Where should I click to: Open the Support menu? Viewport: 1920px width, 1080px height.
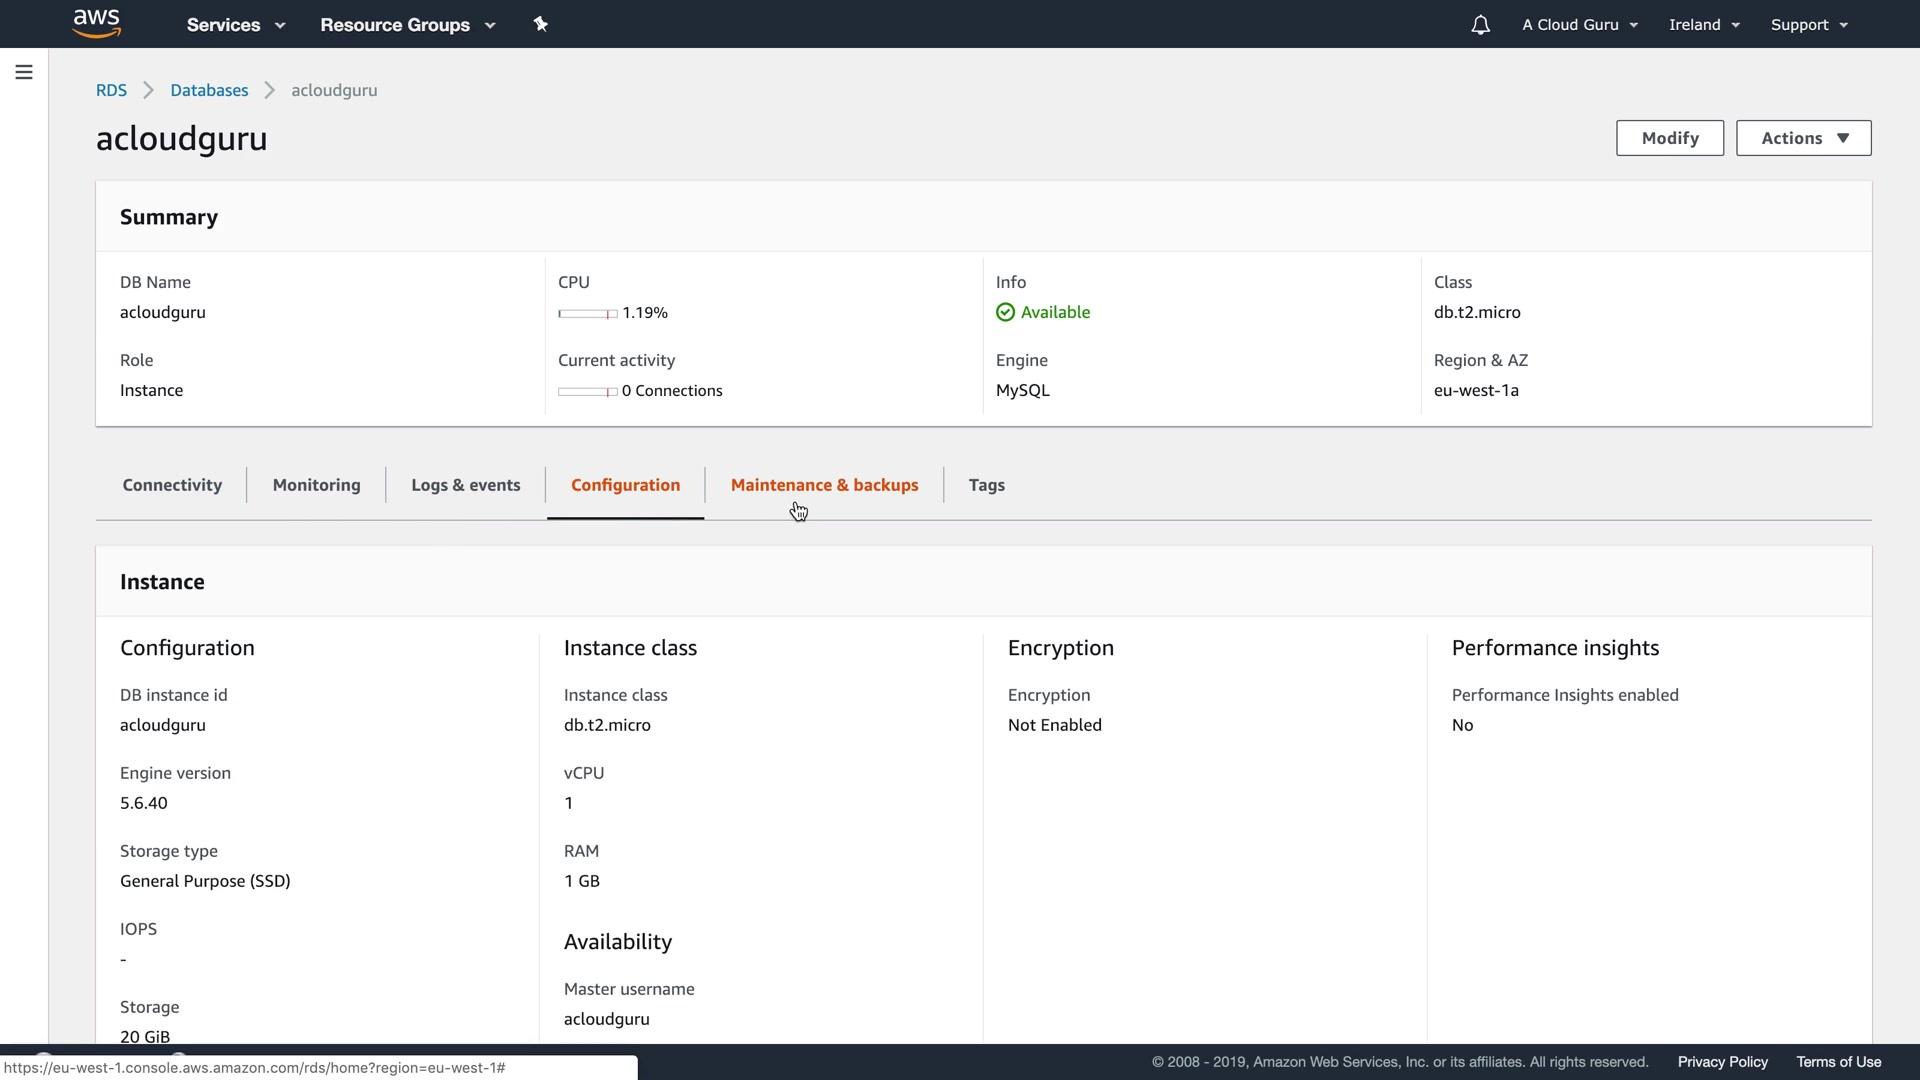tap(1809, 25)
